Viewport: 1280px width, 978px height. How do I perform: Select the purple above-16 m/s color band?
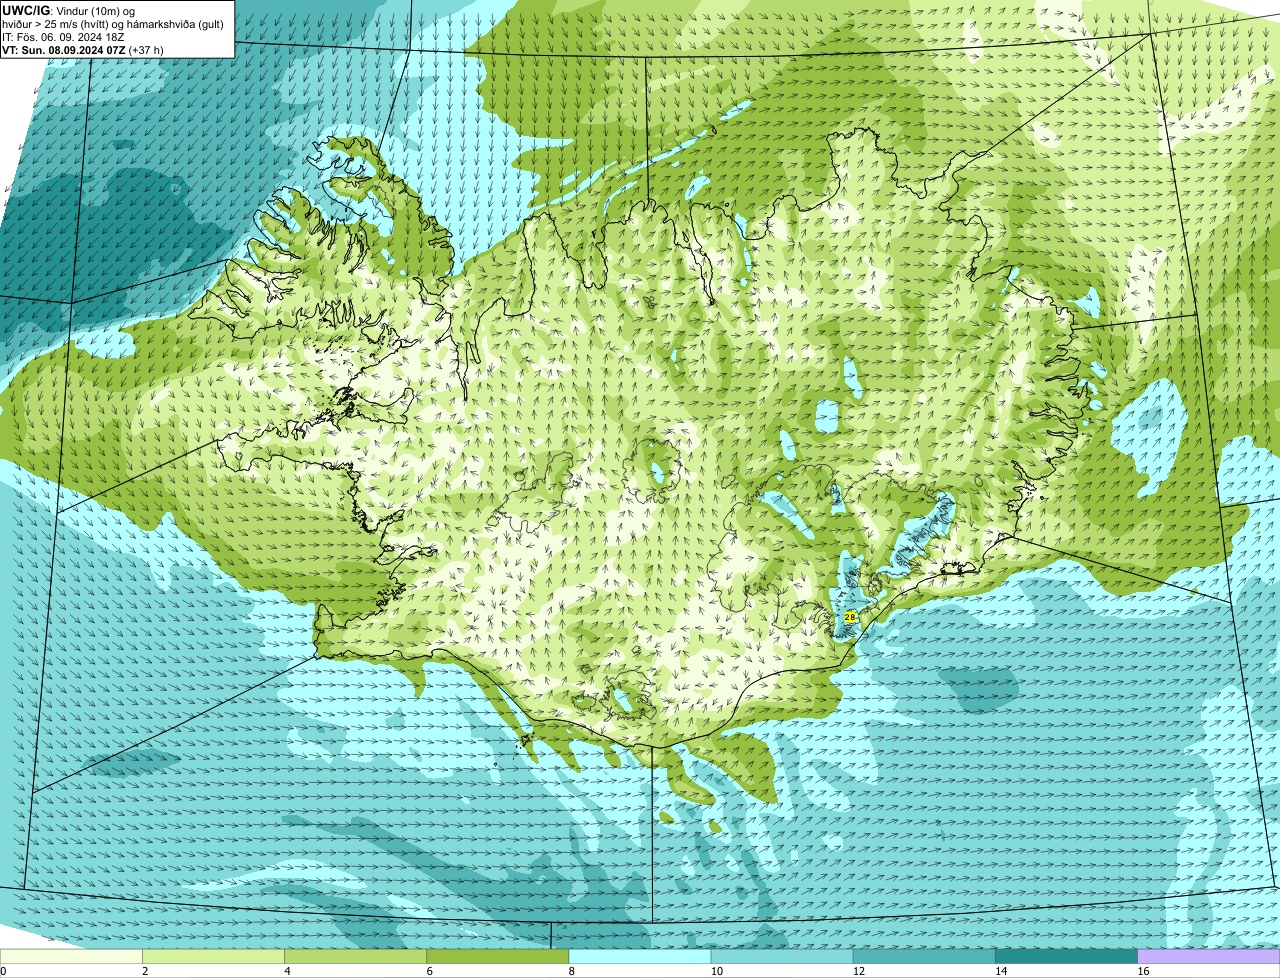coord(1208,956)
